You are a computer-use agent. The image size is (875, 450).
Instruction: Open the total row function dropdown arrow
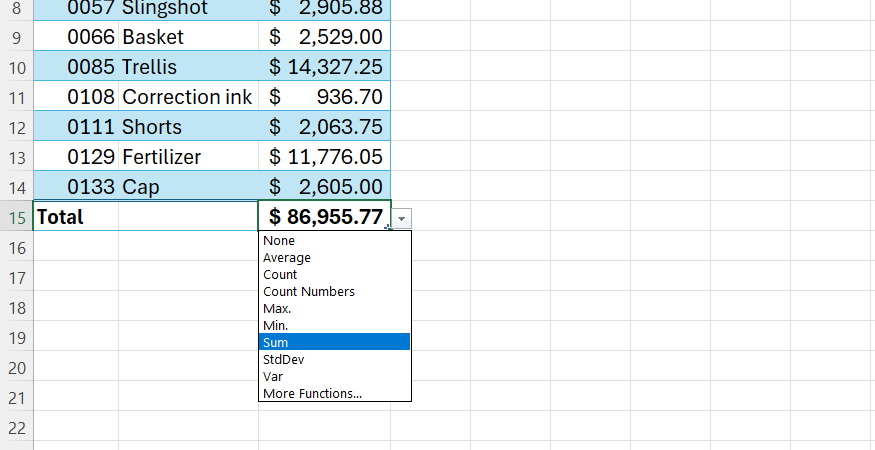click(x=401, y=219)
